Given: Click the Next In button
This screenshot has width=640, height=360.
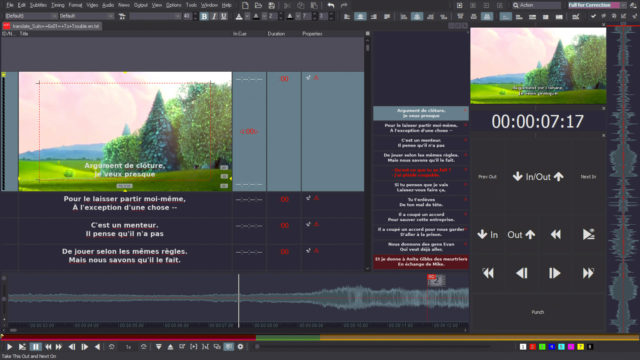Looking at the screenshot, I should point(588,177).
